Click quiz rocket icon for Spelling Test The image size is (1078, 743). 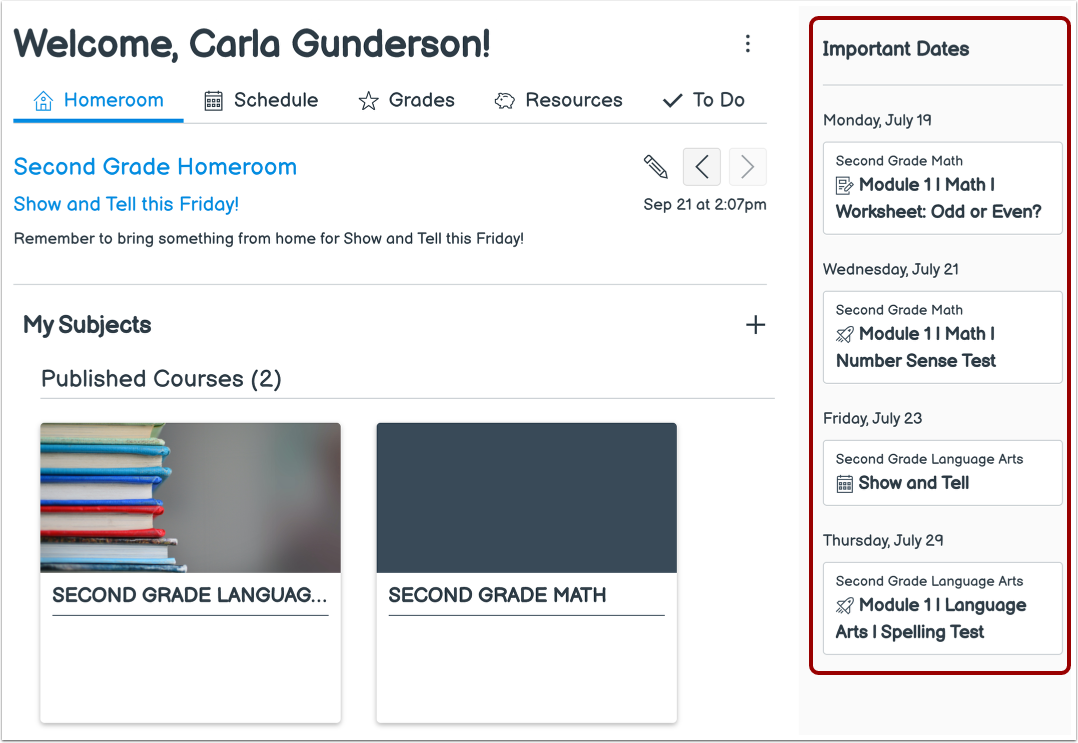tap(844, 606)
